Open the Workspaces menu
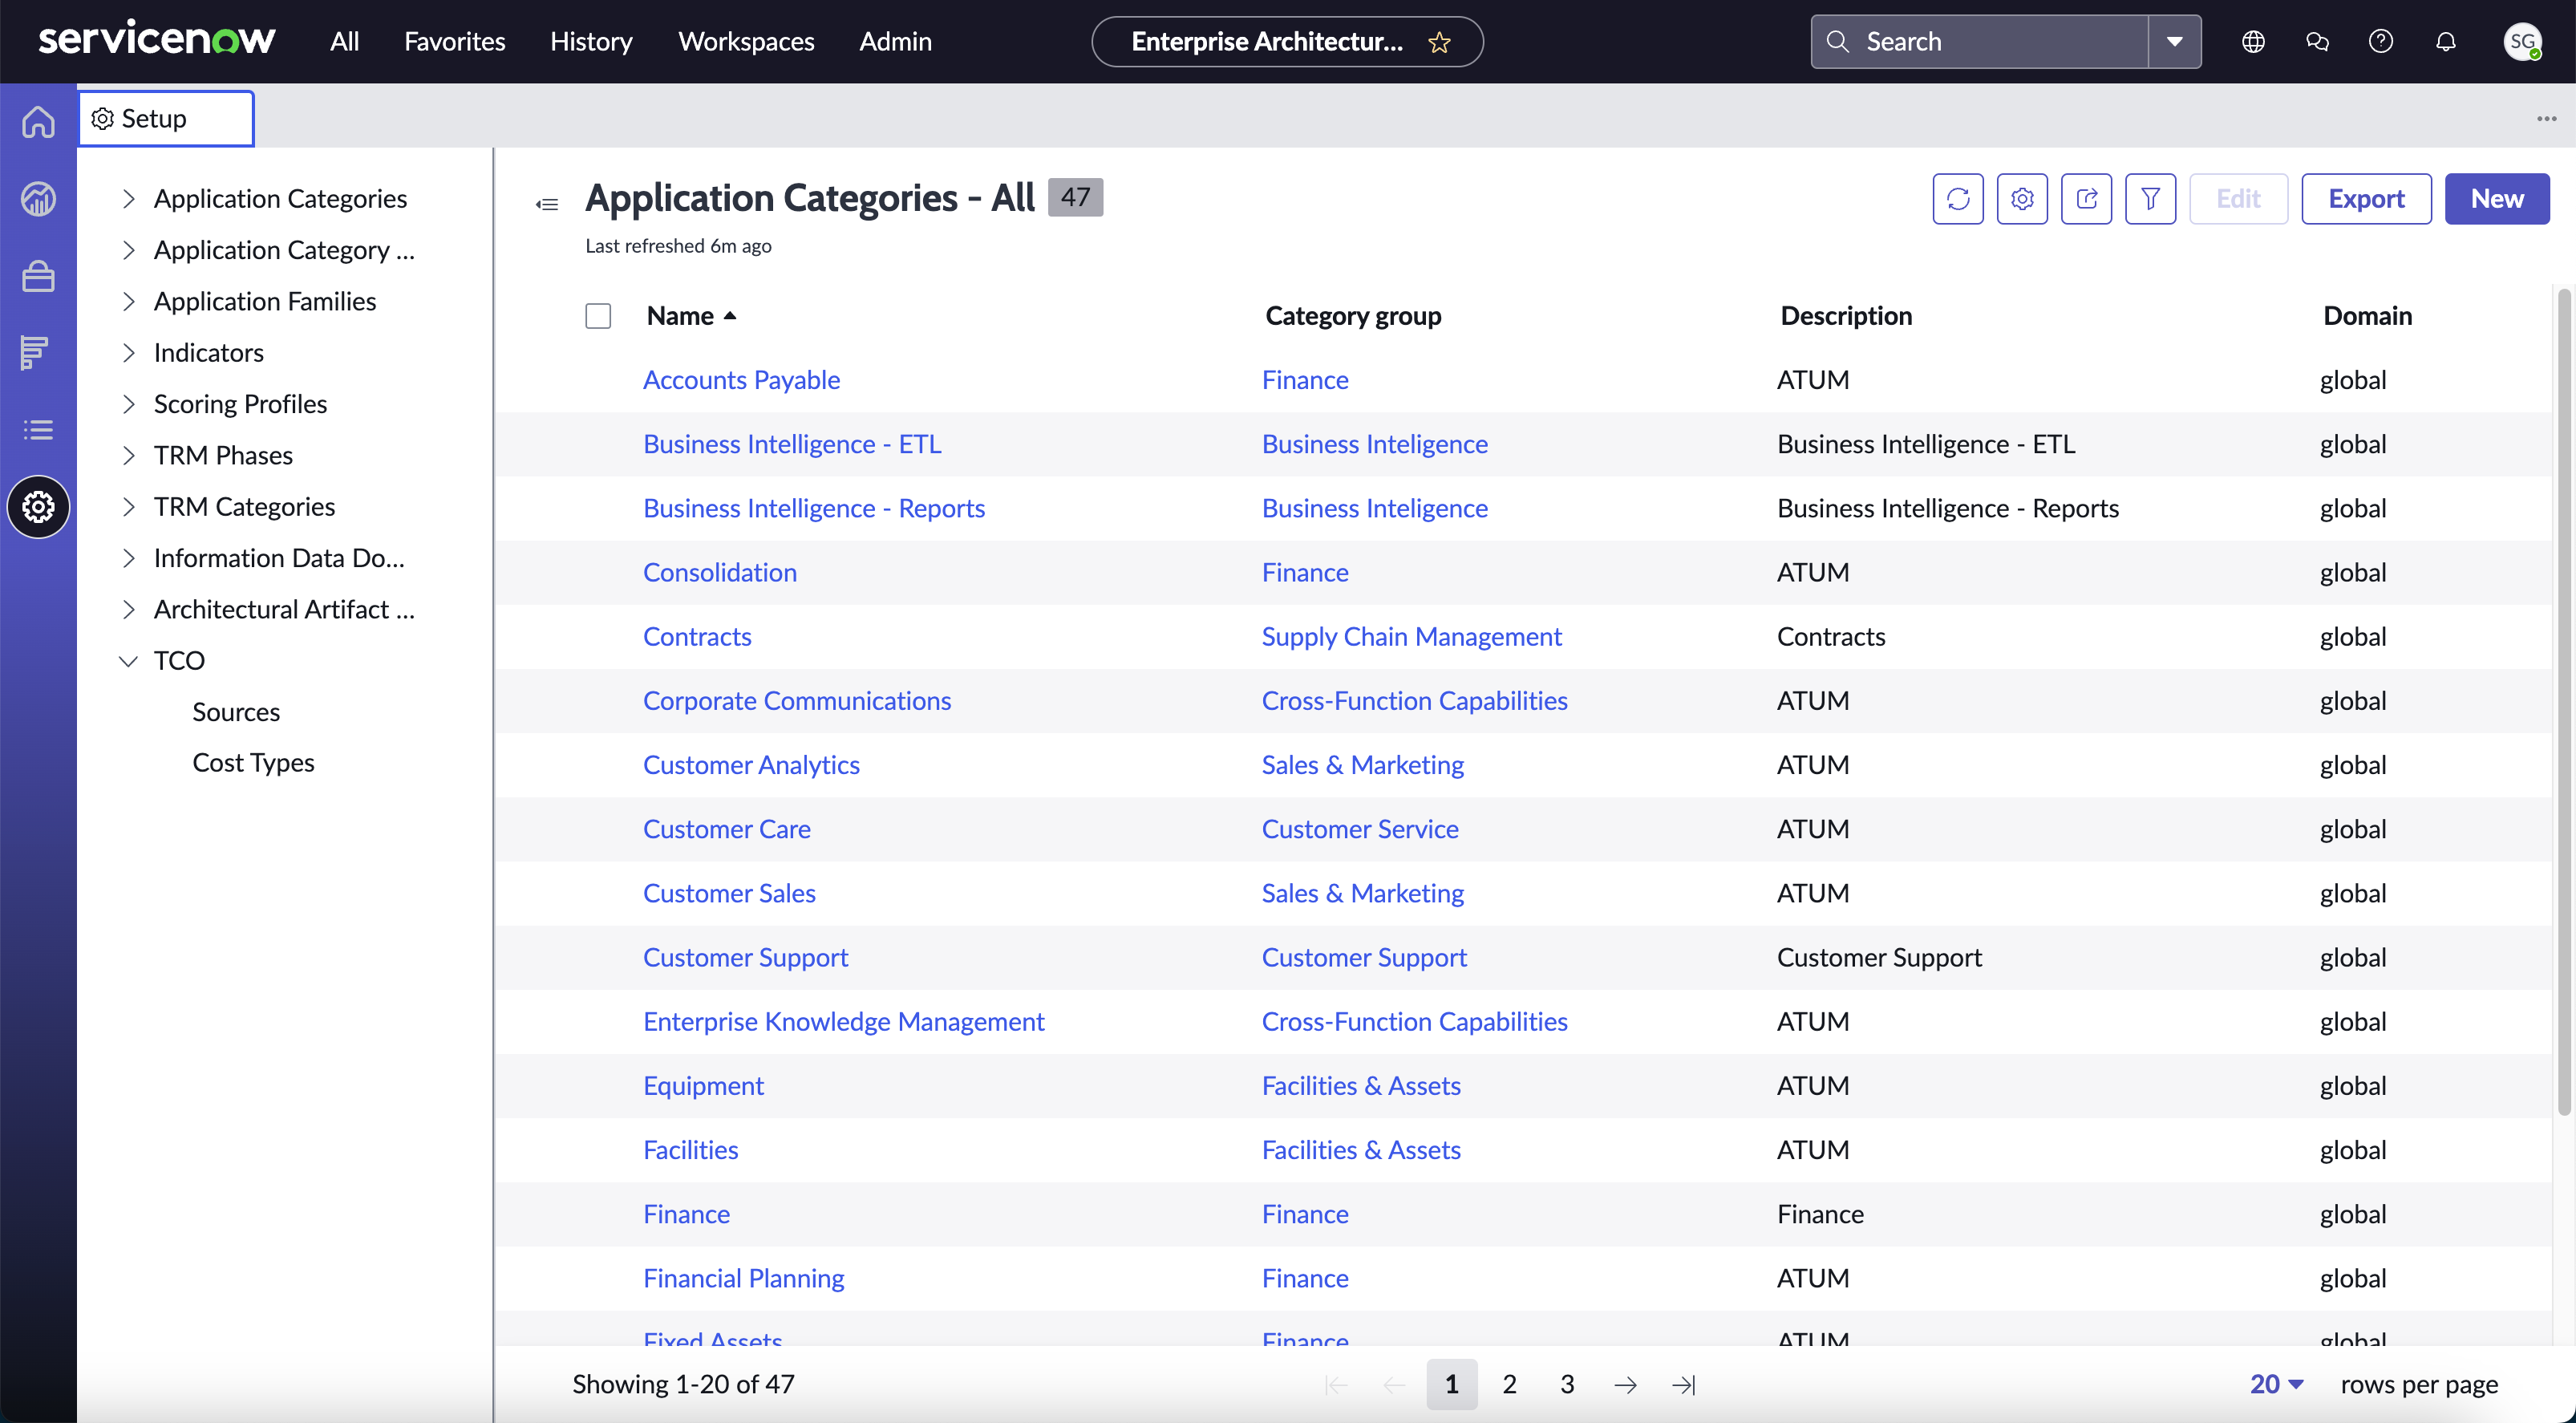Image resolution: width=2576 pixels, height=1423 pixels. [745, 42]
